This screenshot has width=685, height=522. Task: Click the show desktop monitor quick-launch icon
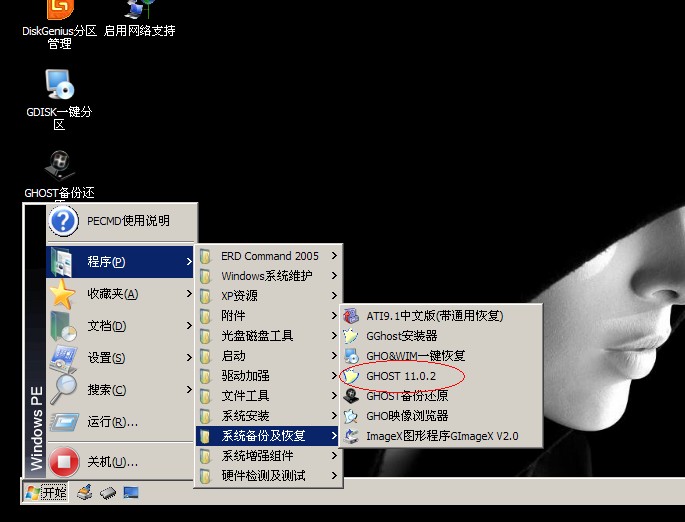click(131, 493)
